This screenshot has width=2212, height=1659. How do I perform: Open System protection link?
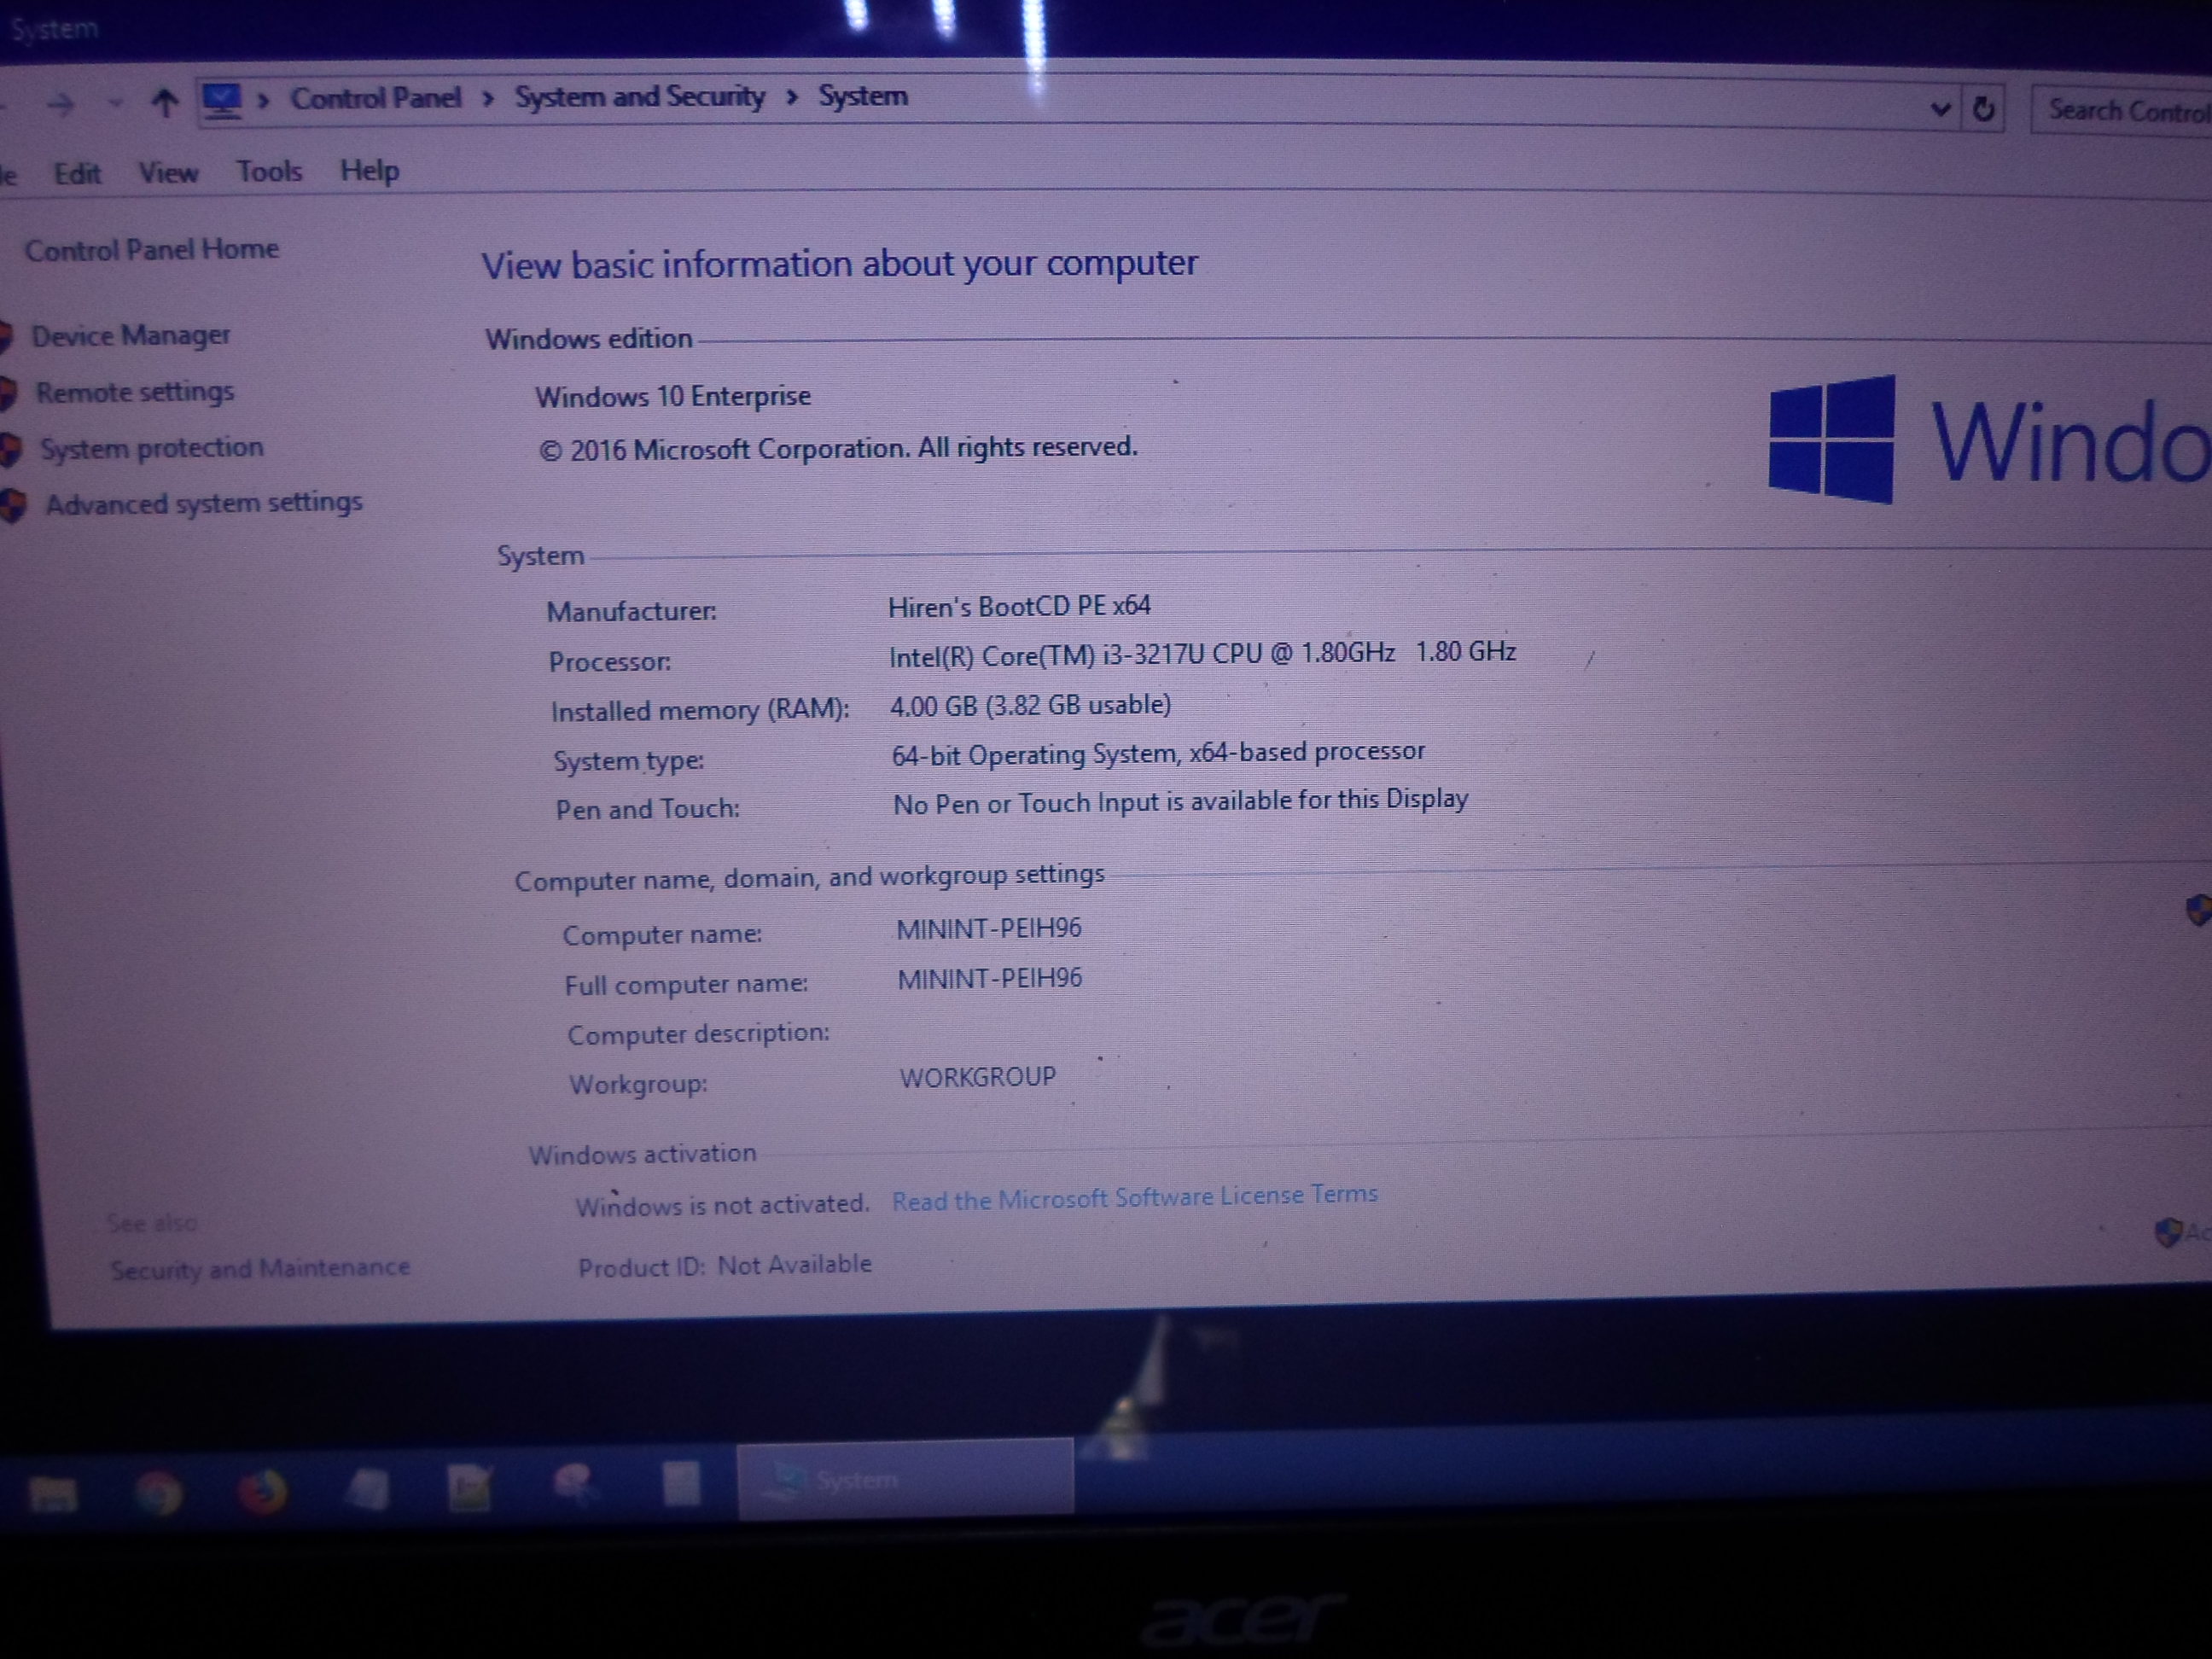[152, 447]
